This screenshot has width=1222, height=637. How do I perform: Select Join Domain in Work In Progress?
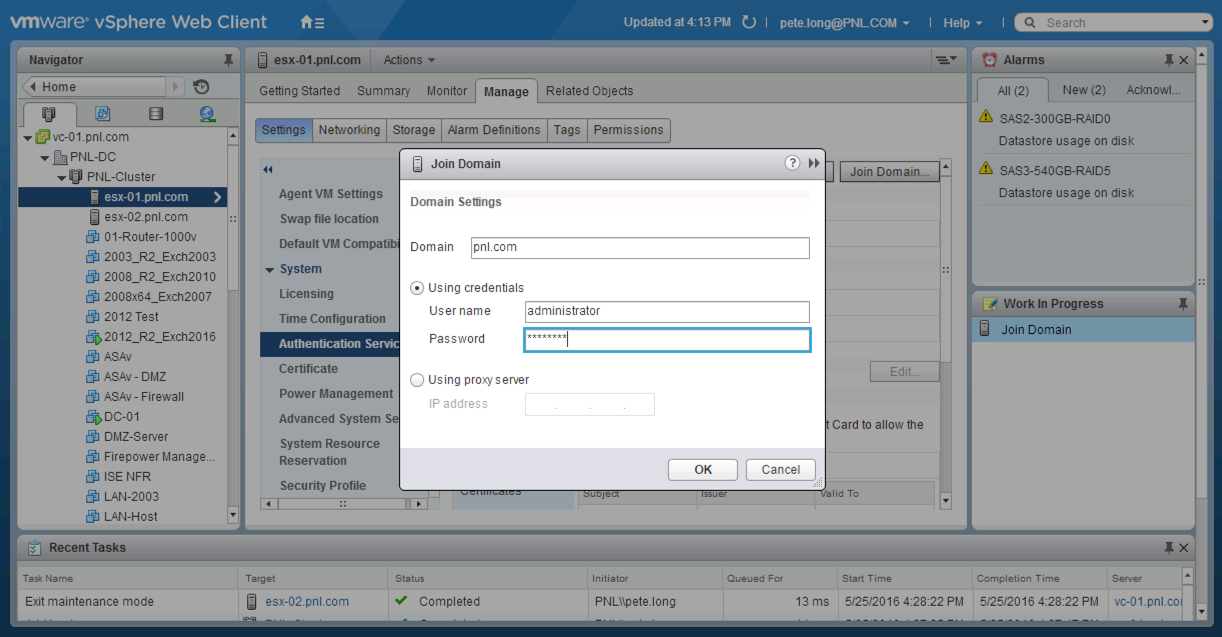(1084, 330)
